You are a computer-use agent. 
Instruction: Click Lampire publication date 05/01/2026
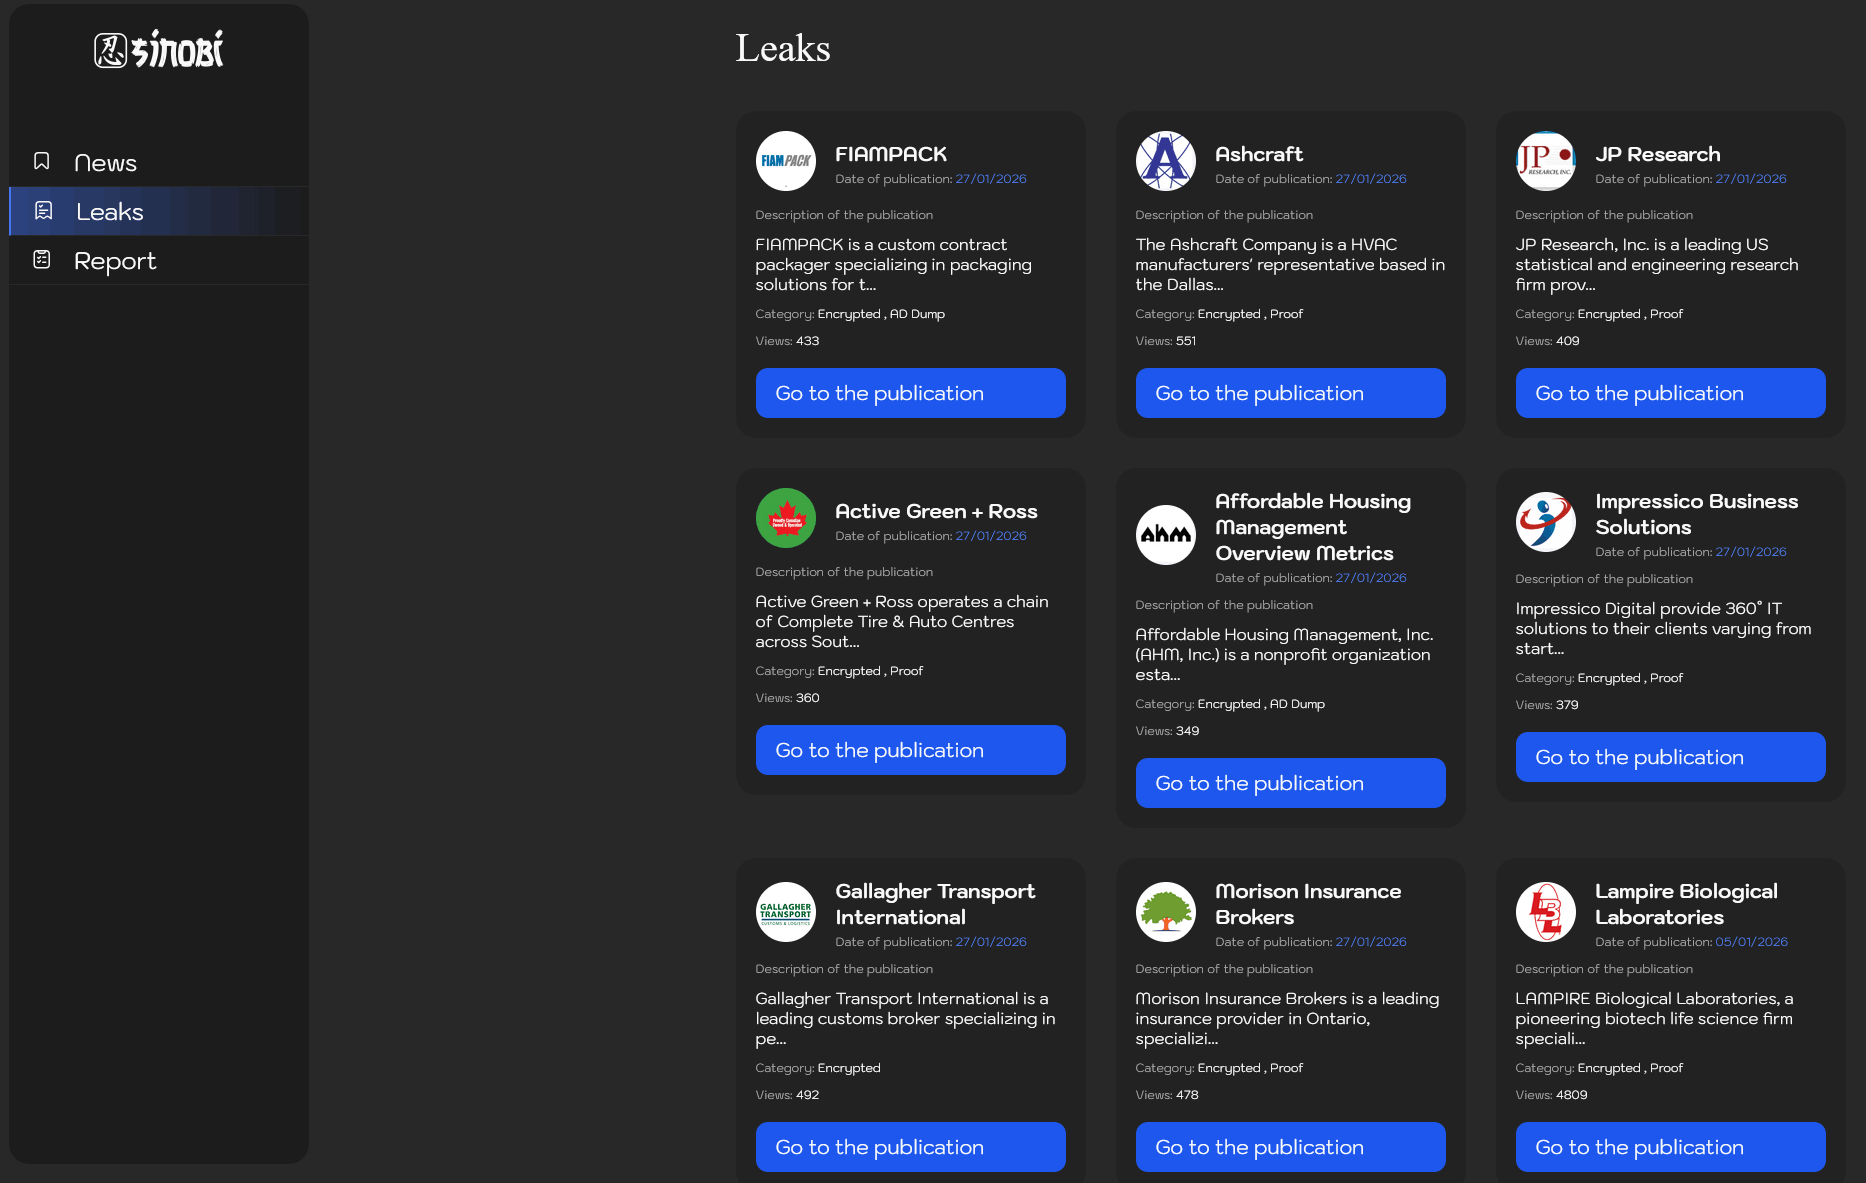tap(1751, 942)
